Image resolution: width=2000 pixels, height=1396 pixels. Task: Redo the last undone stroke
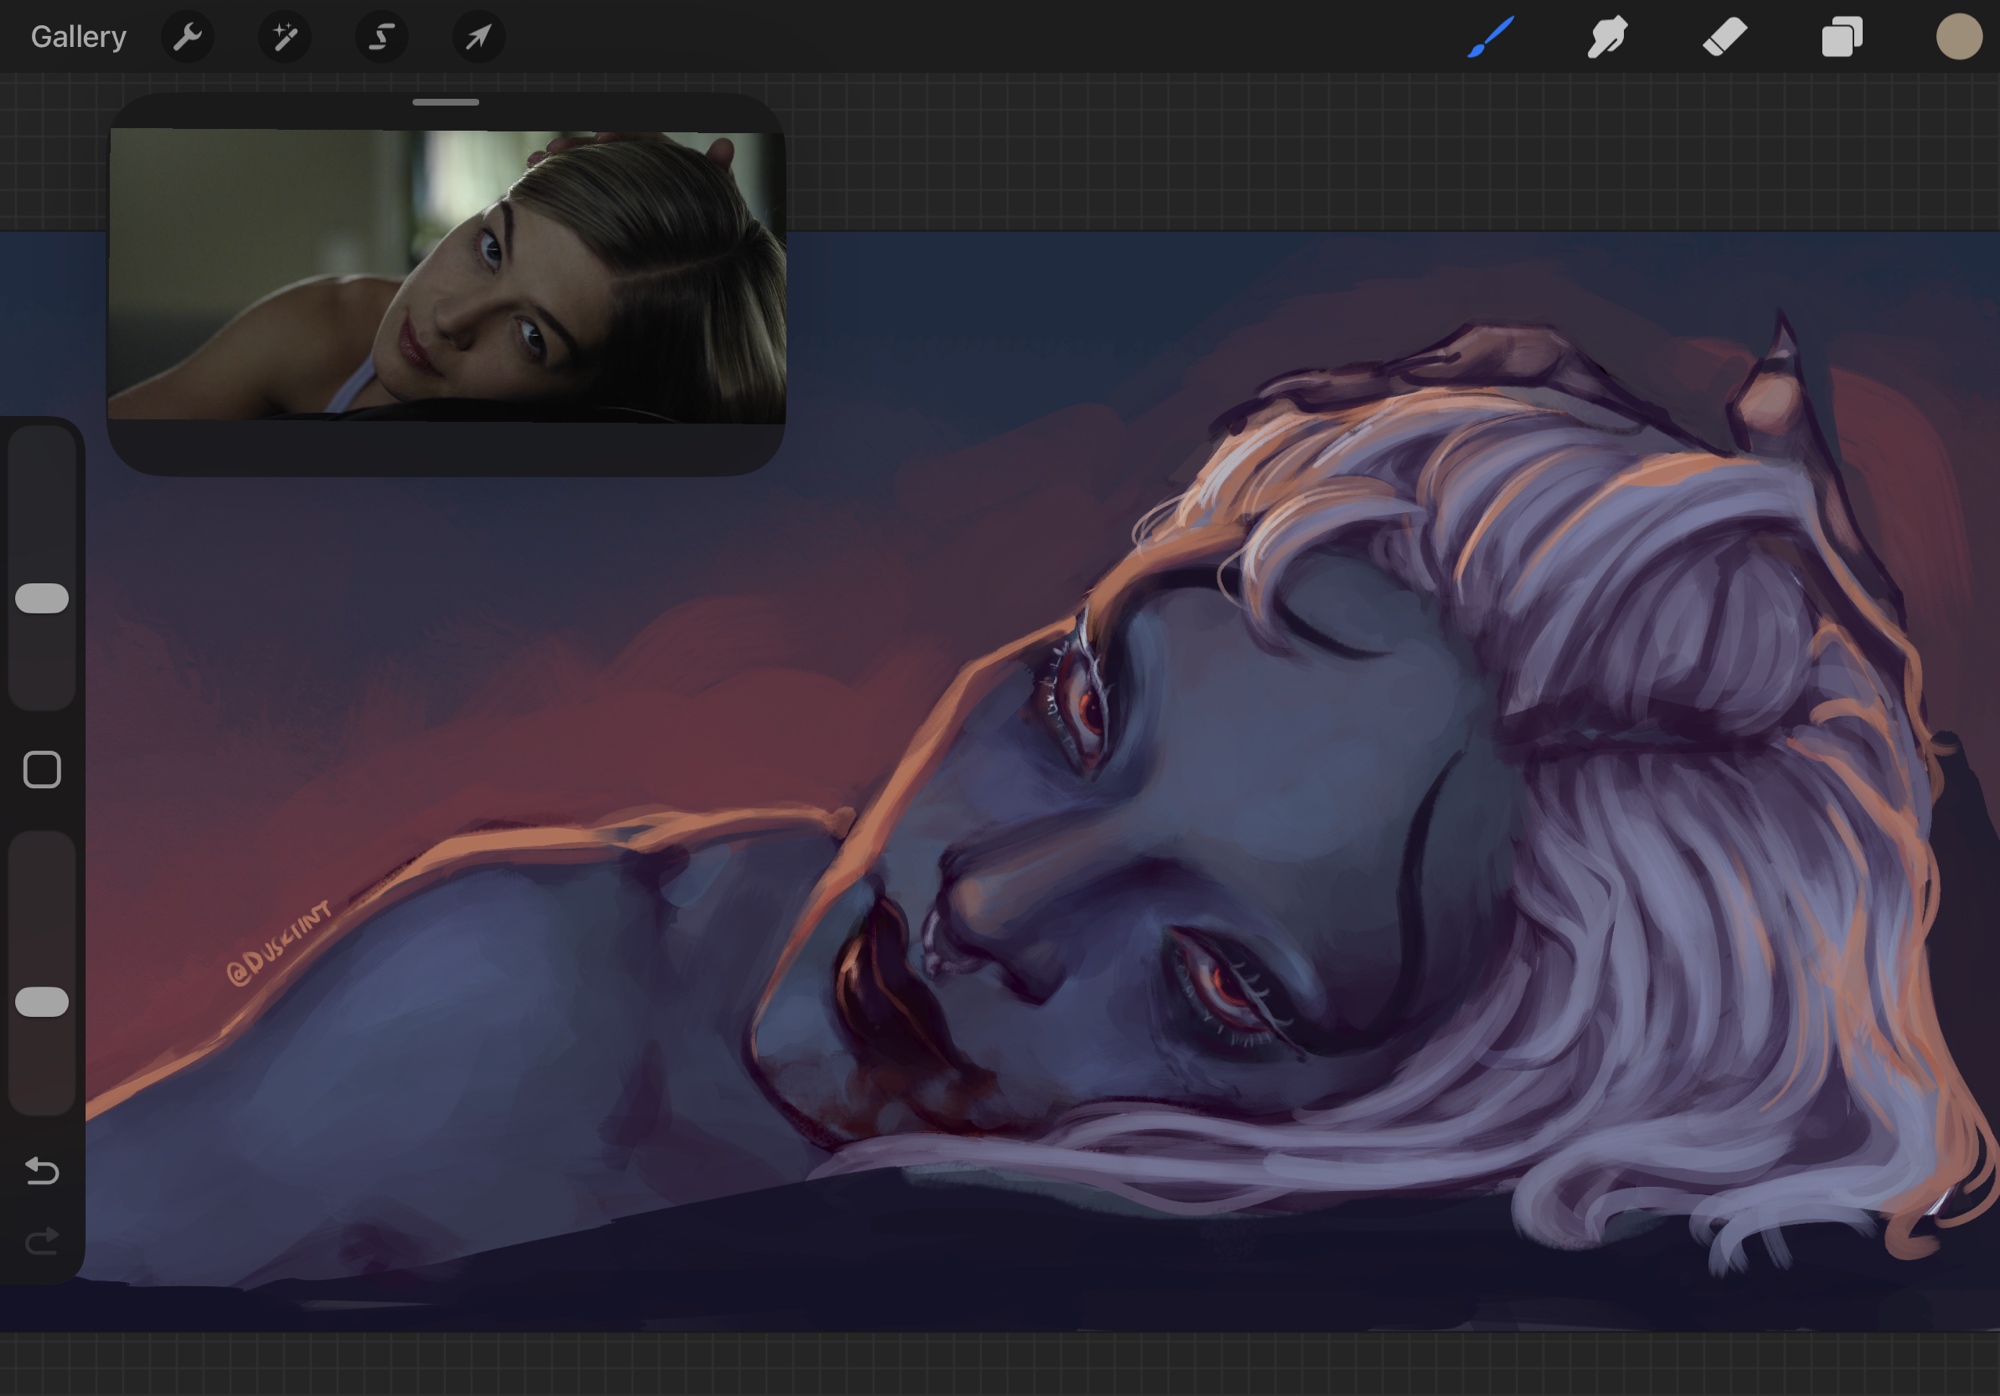coord(42,1241)
